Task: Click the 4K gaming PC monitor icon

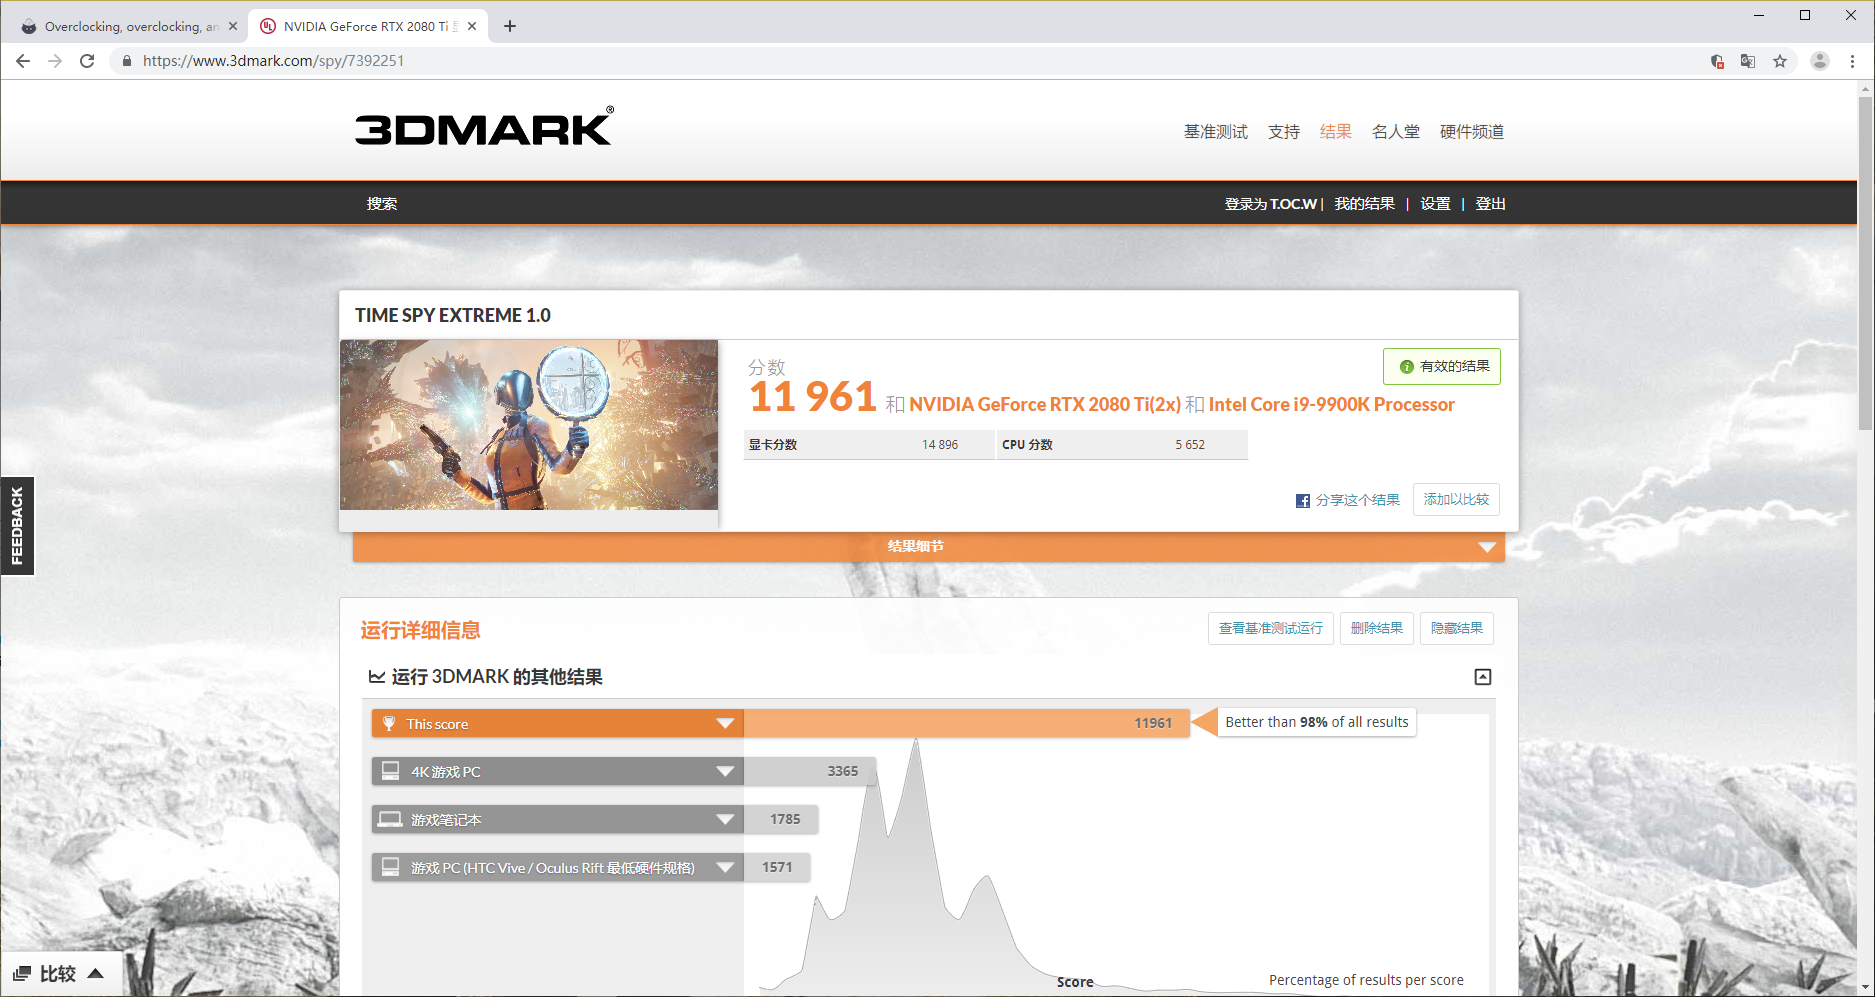Action: (390, 771)
